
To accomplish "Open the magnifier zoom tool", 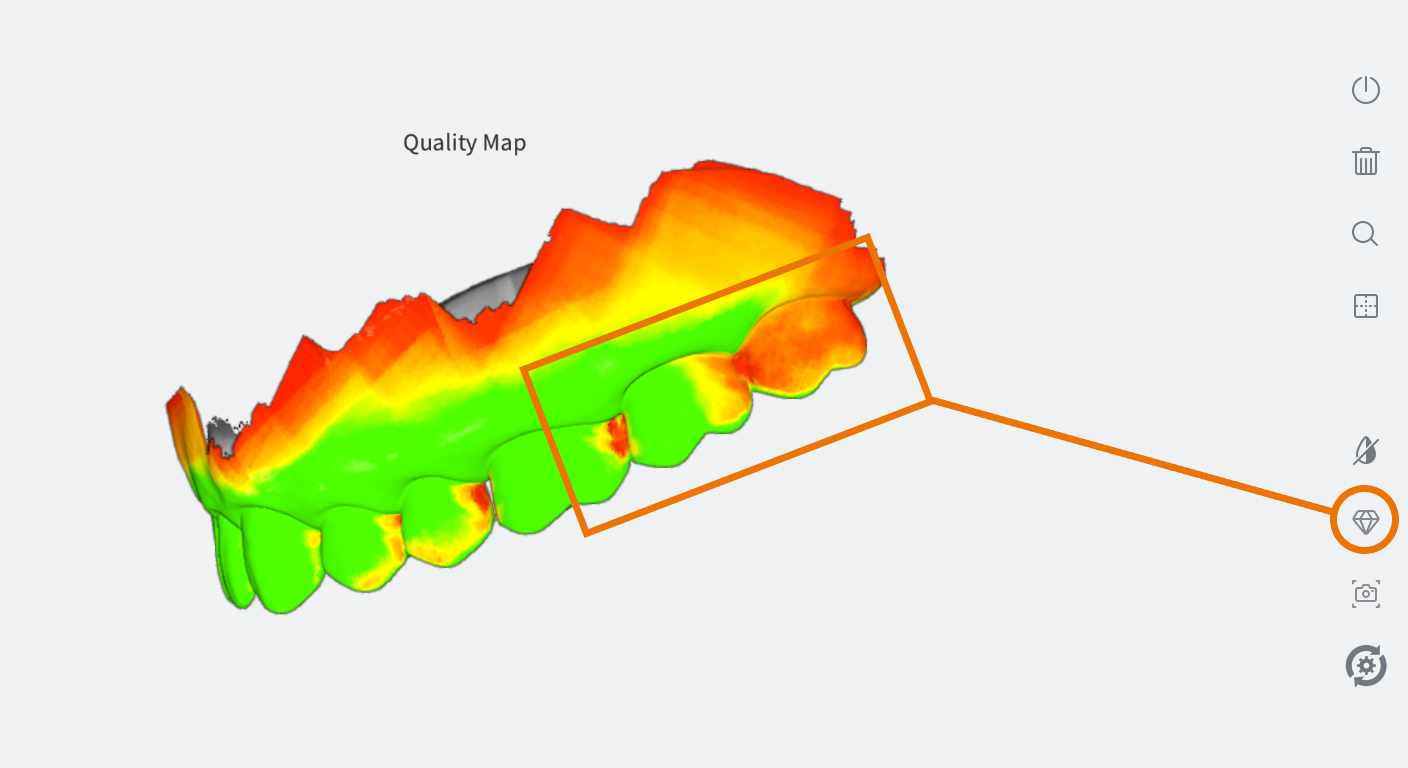I will pyautogui.click(x=1365, y=234).
